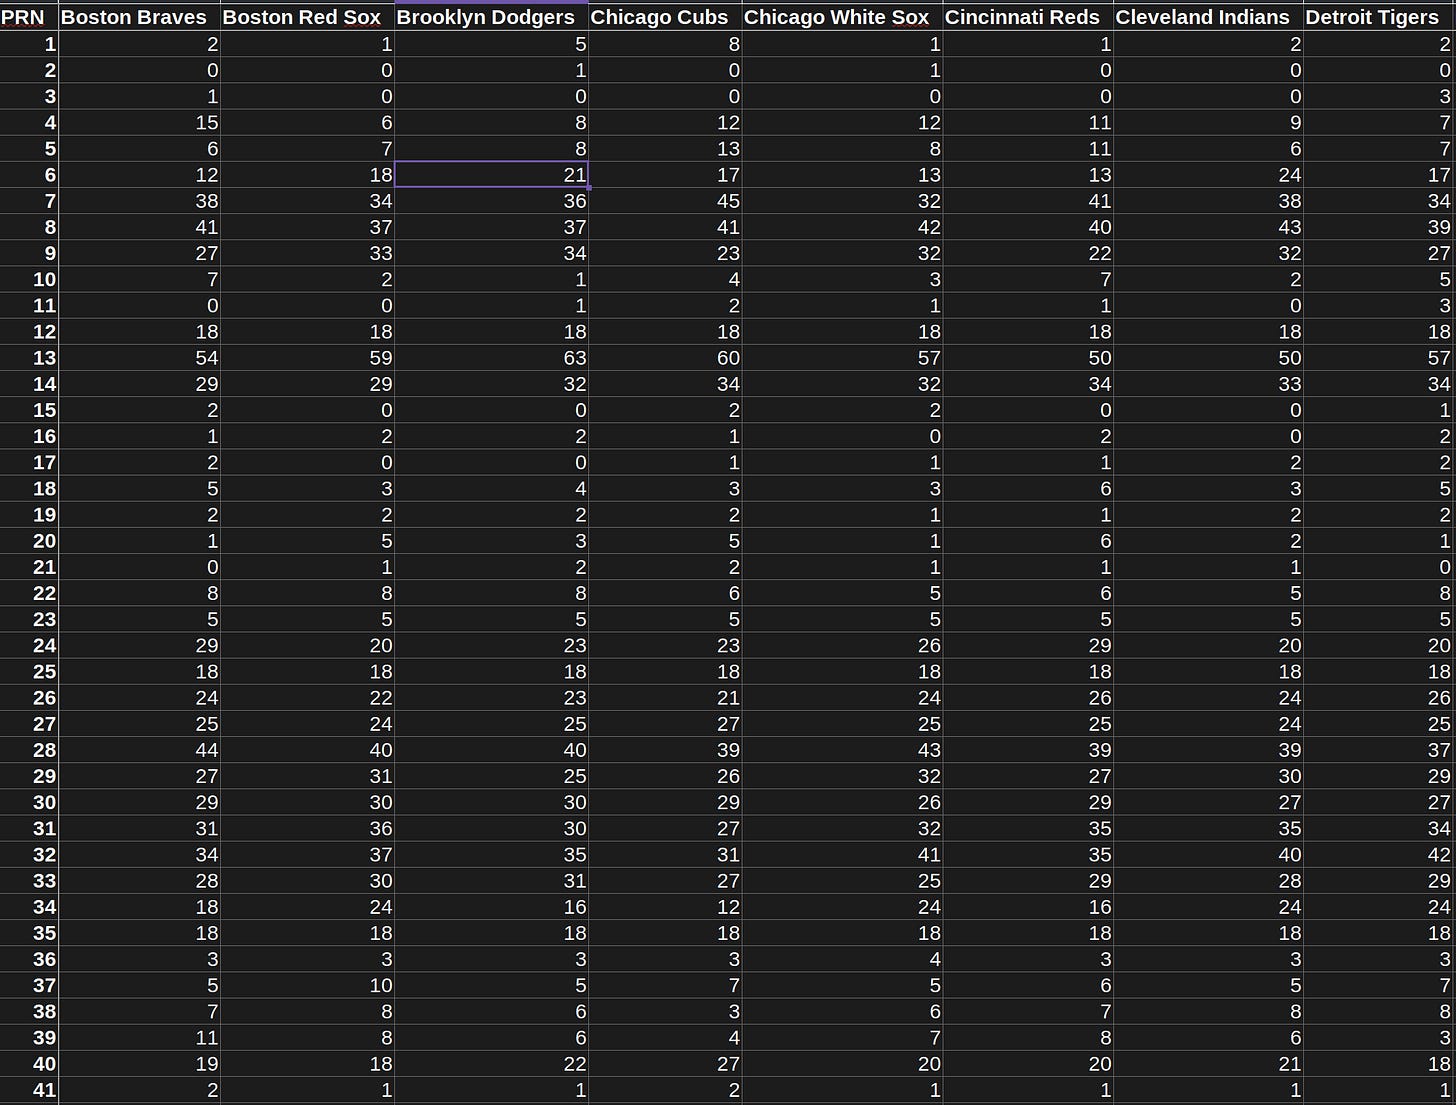The image size is (1456, 1105).
Task: Select Chicago Cubs value 8 in PRN 1
Action: 665,43
